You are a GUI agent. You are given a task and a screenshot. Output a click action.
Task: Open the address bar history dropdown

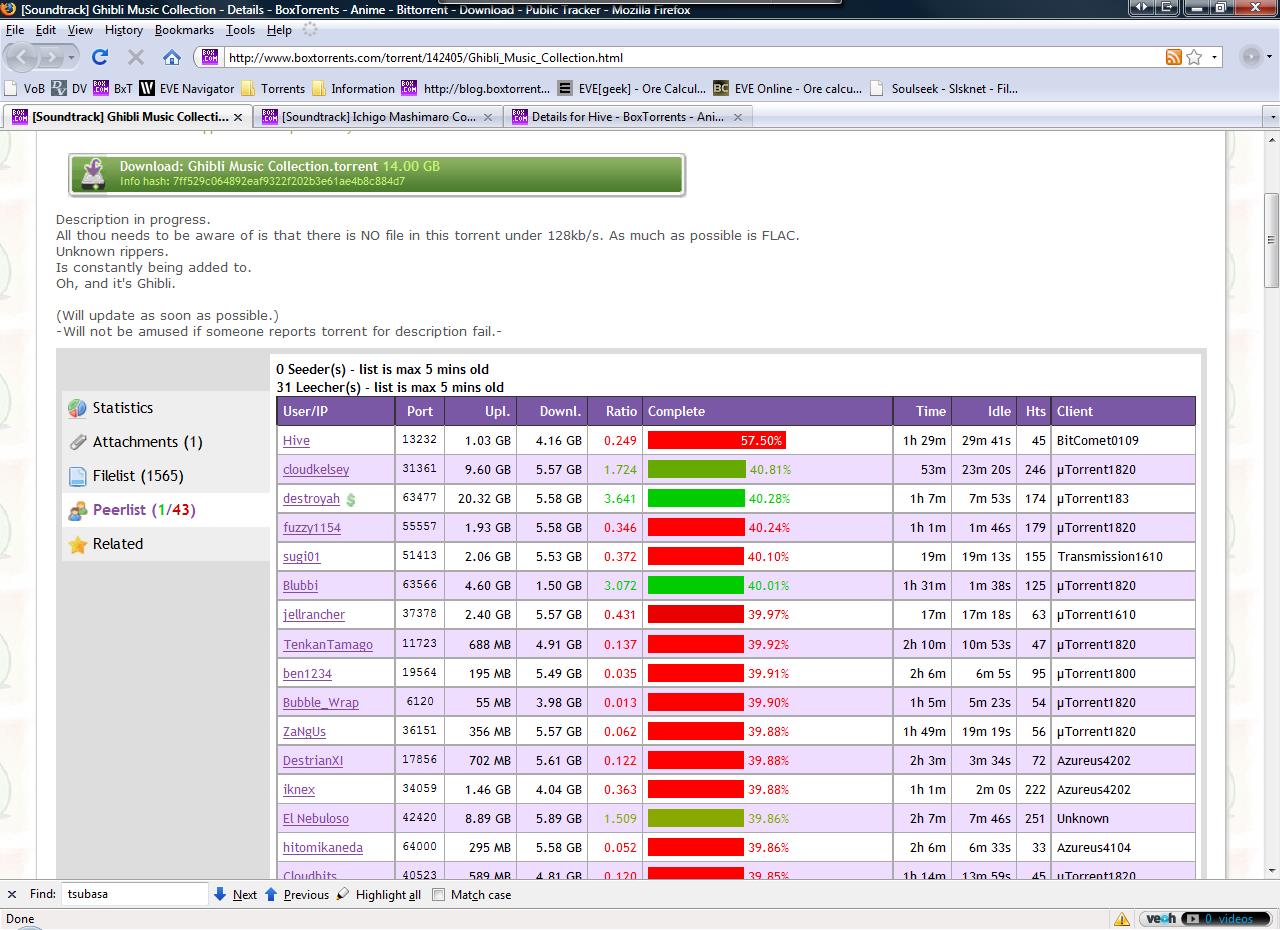coord(1215,57)
